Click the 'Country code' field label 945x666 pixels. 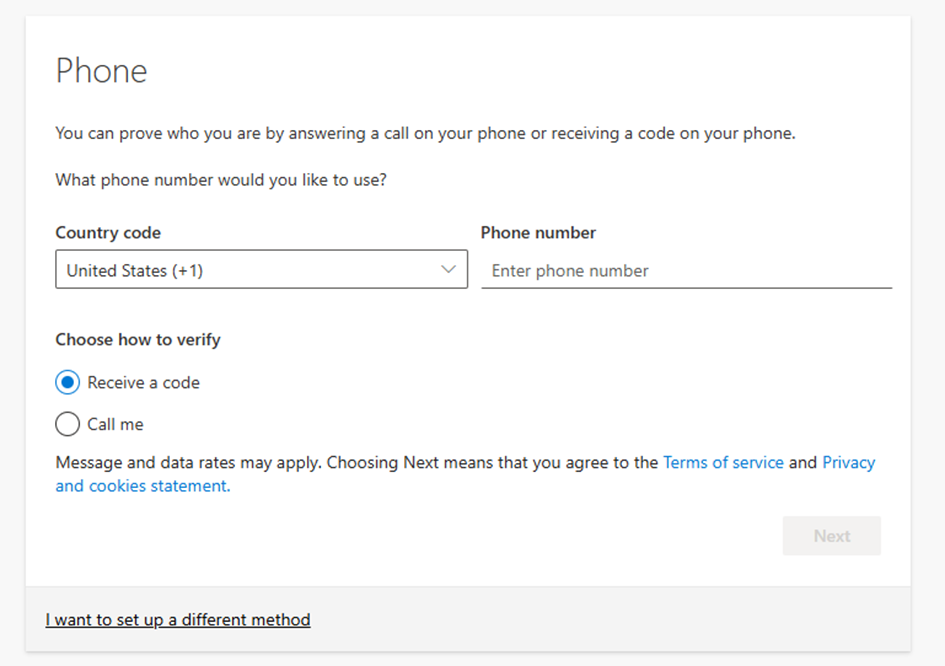click(x=108, y=233)
